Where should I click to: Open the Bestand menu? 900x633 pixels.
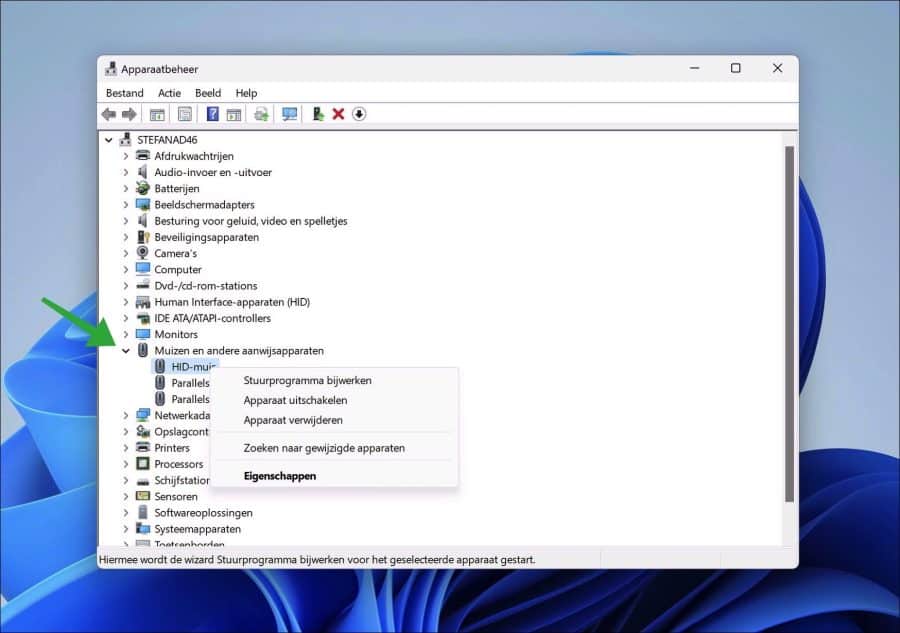(125, 93)
